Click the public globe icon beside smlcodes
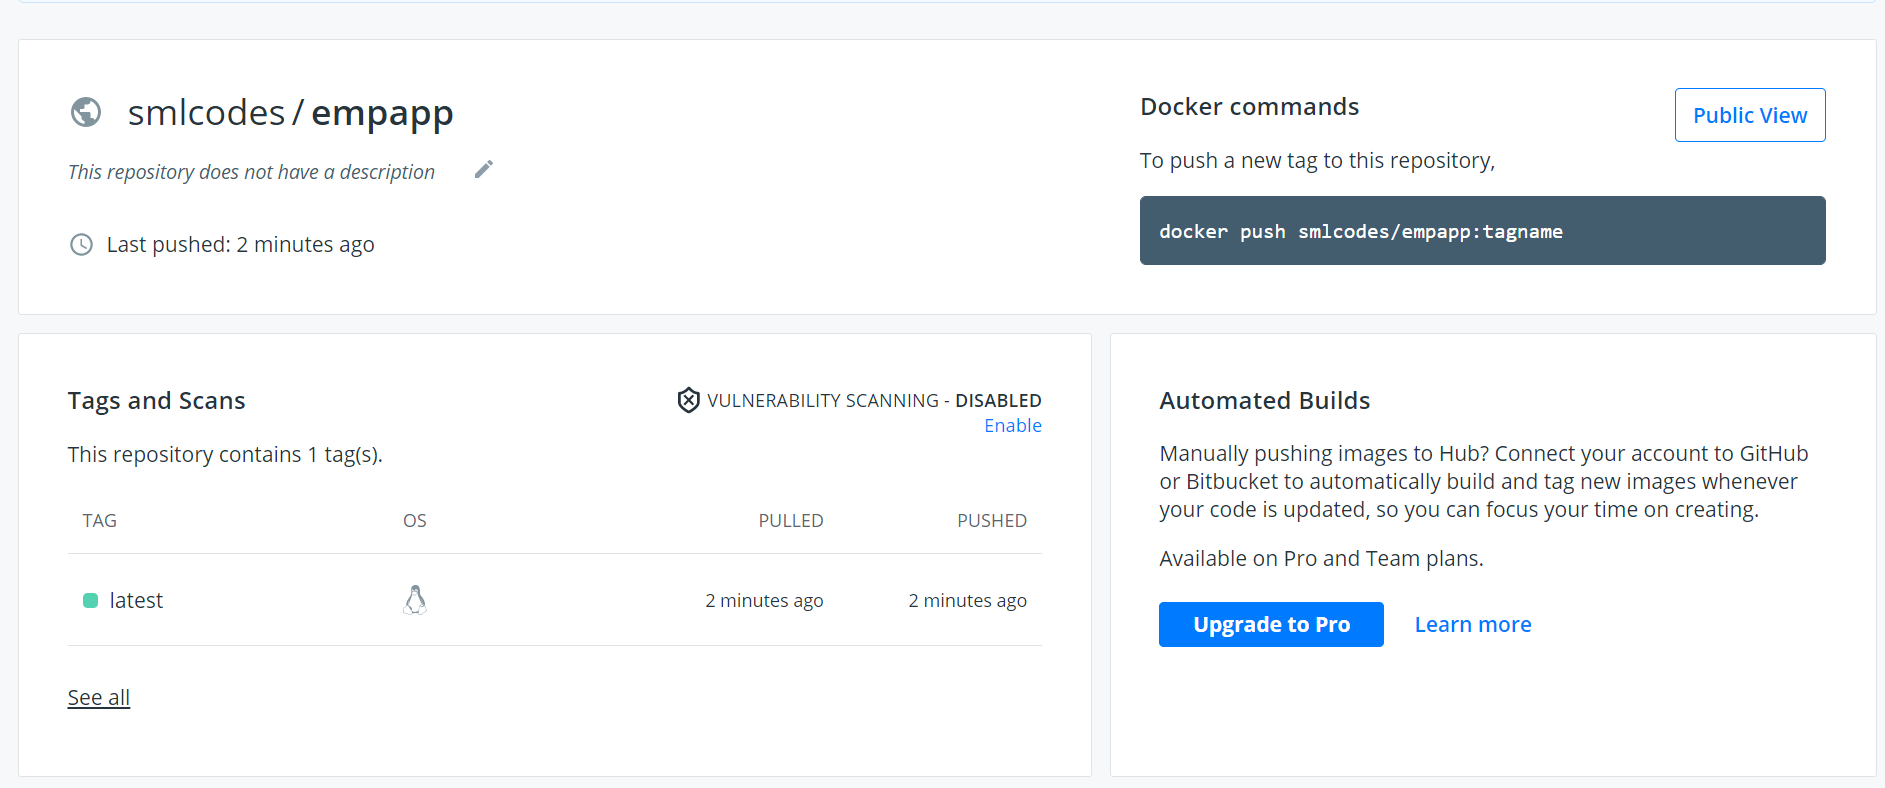The width and height of the screenshot is (1885, 788). coord(86,112)
